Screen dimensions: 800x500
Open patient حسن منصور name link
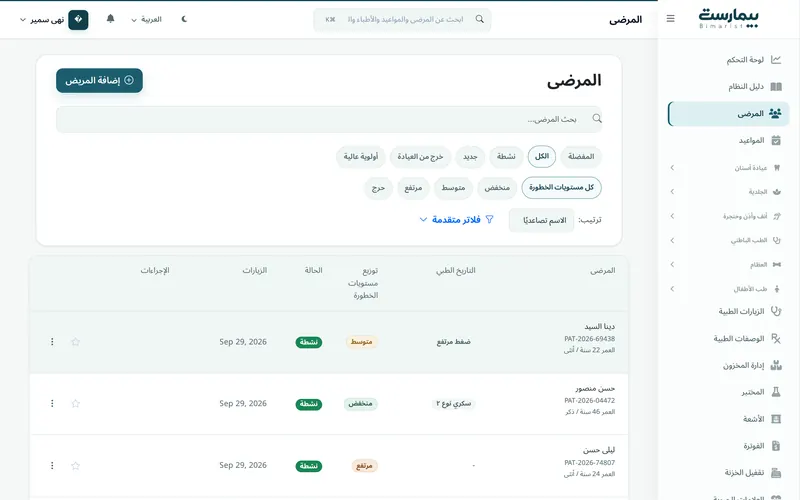tap(595, 388)
